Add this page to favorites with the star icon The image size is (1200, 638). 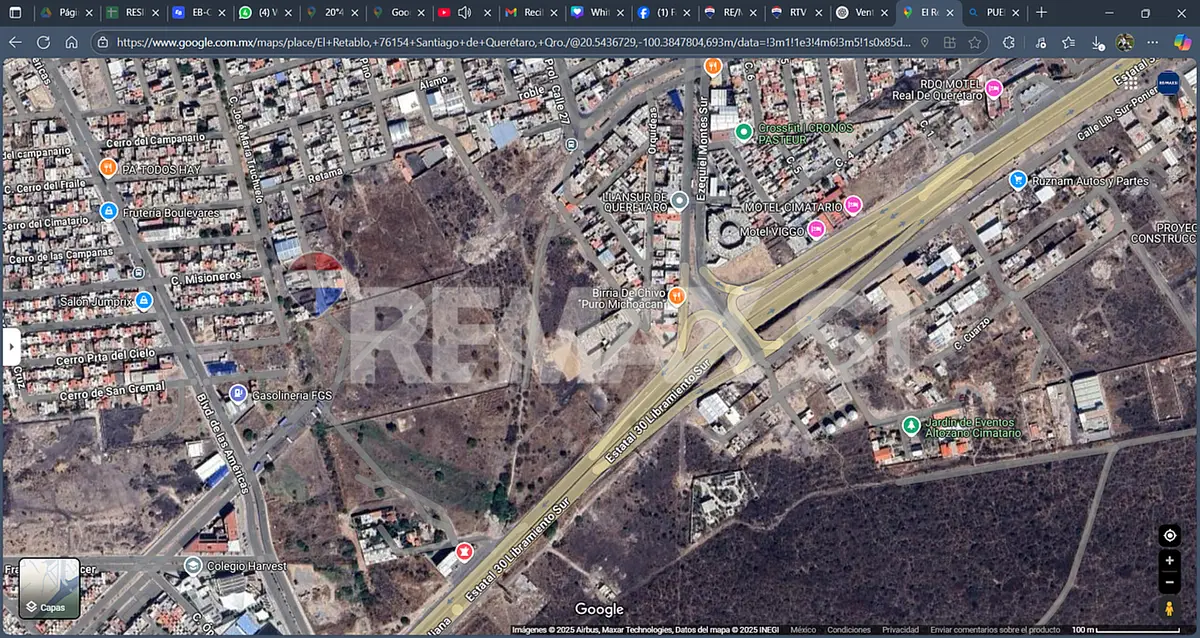974,43
